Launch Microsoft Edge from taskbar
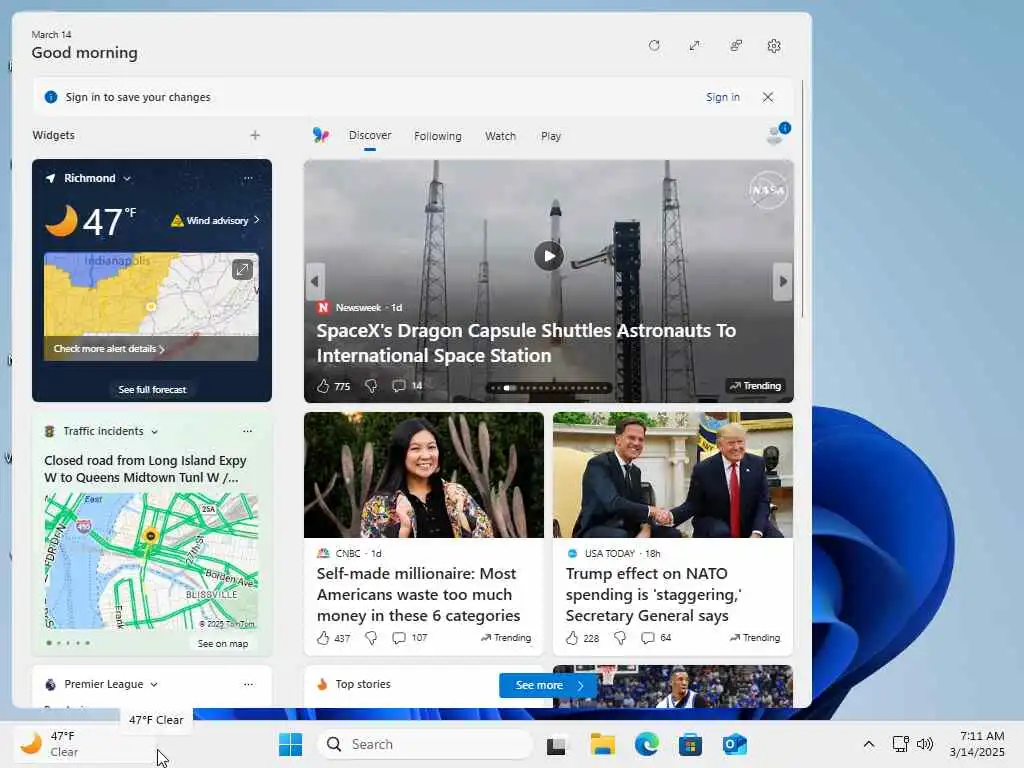The image size is (1024, 768). tap(647, 744)
